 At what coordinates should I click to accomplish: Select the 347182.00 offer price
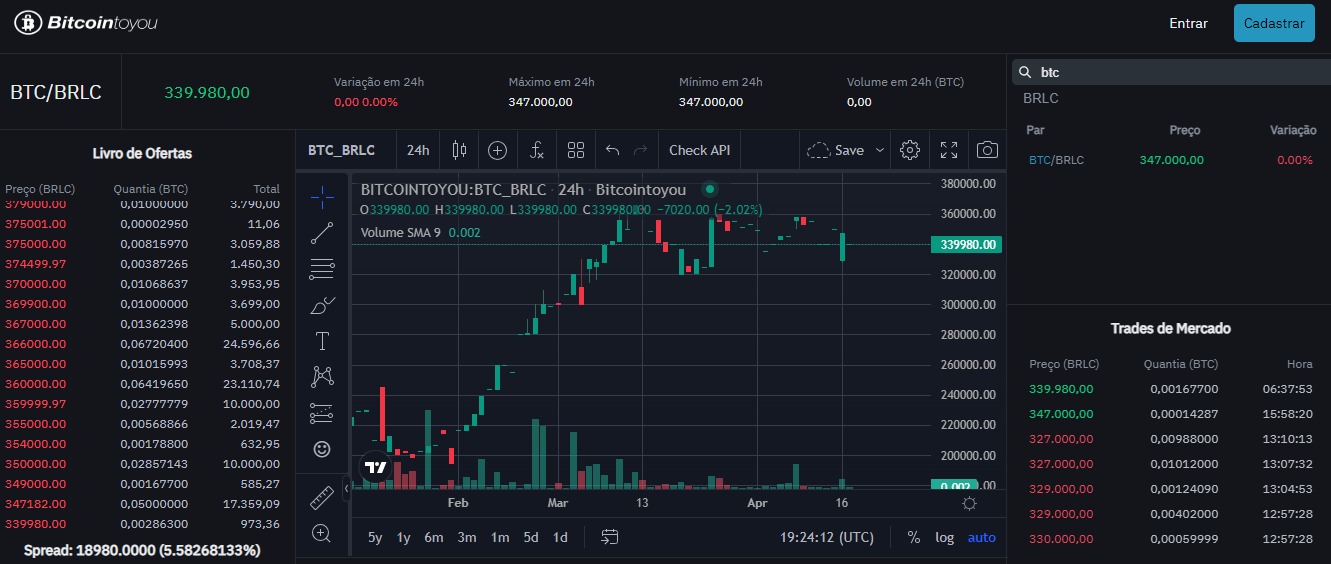pyautogui.click(x=35, y=504)
